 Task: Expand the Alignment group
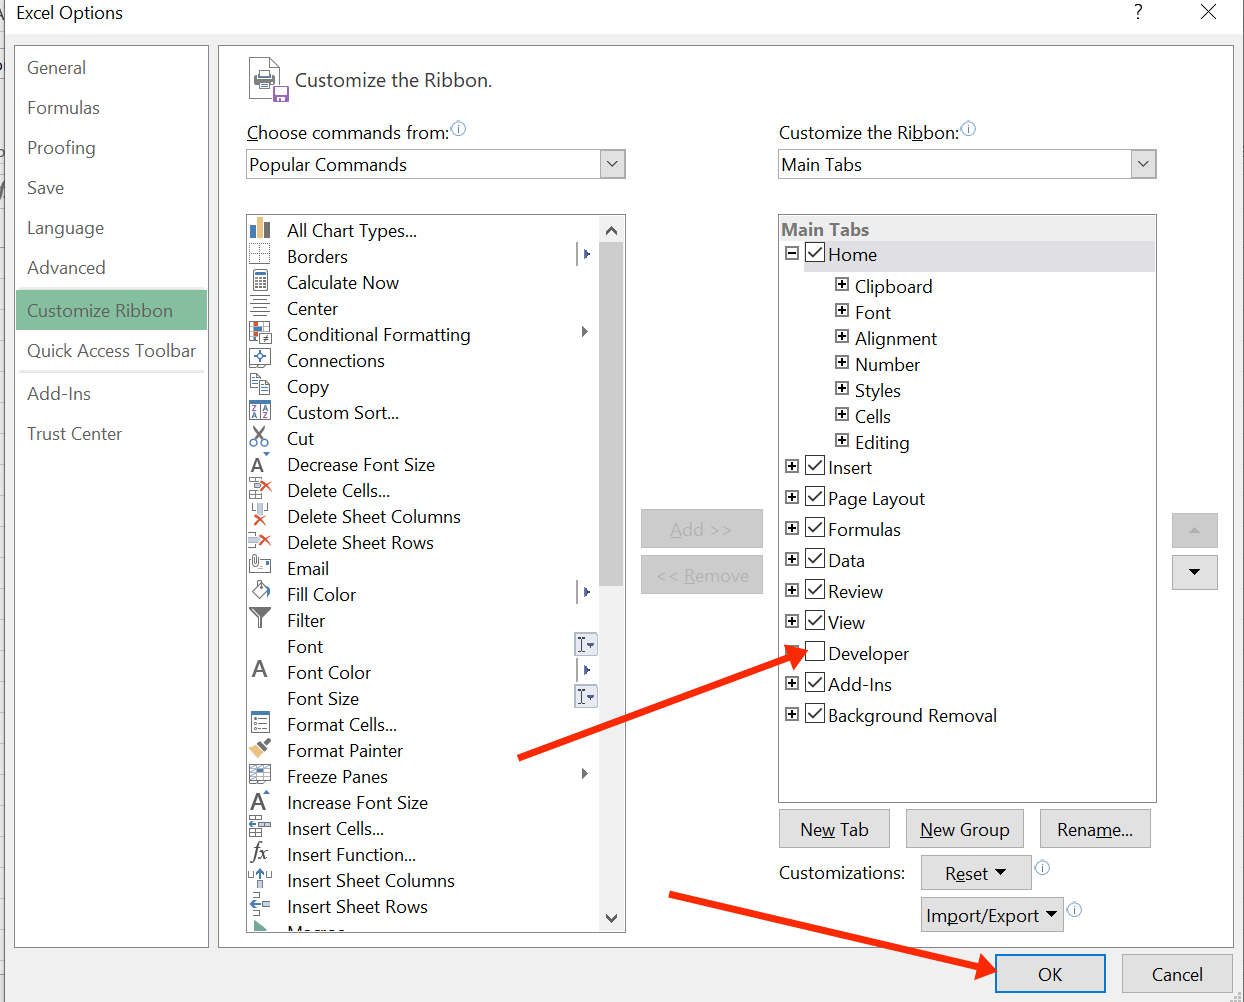[x=842, y=336]
